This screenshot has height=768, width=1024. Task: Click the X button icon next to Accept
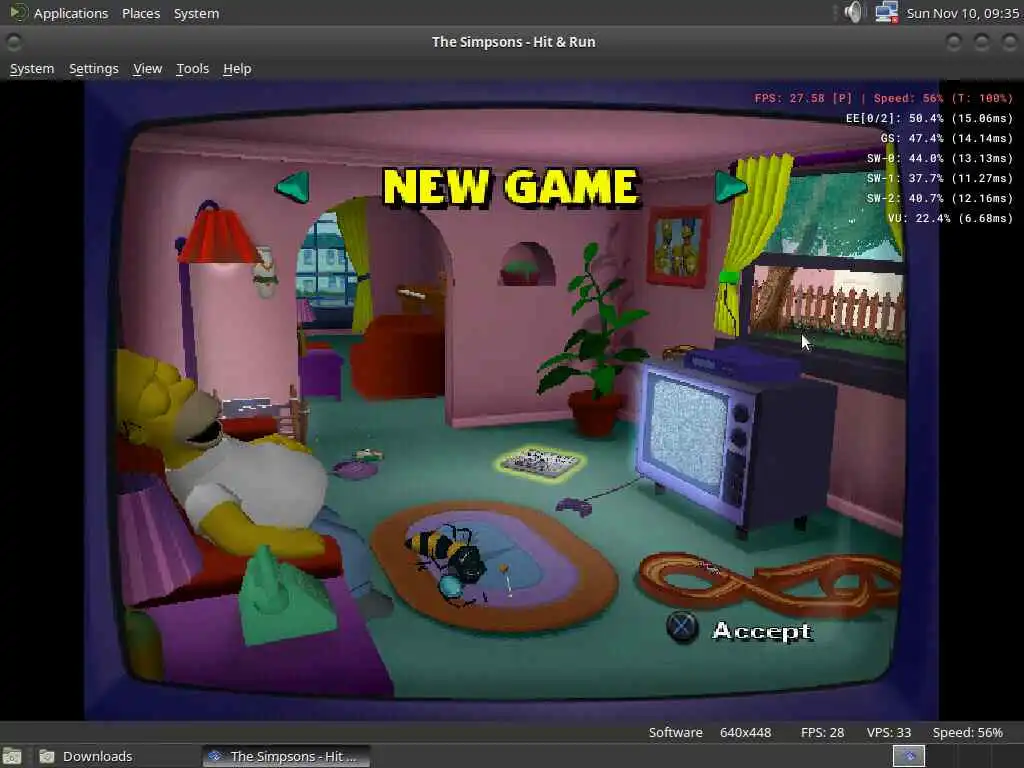click(x=682, y=627)
